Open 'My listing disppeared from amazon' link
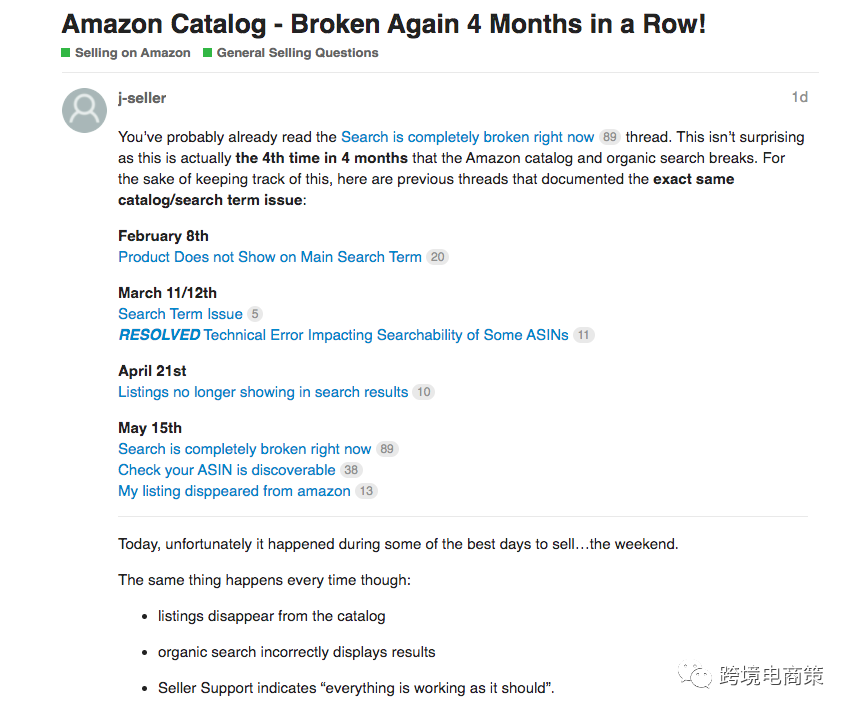 (x=234, y=491)
